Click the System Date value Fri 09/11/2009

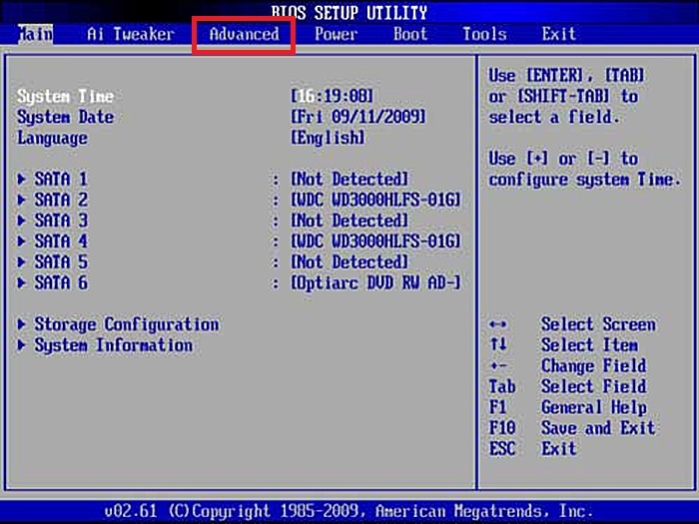tap(358, 117)
